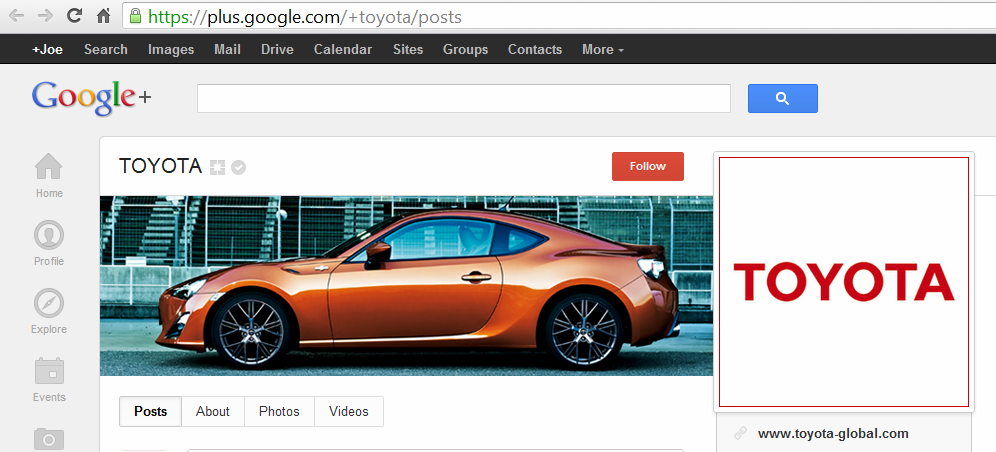Expand the More dropdown in top bar
This screenshot has width=996, height=452.
(602, 49)
